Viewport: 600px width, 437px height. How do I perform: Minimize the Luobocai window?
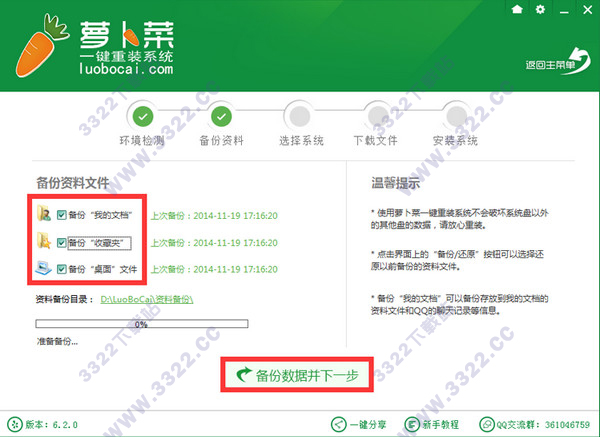pyautogui.click(x=564, y=10)
